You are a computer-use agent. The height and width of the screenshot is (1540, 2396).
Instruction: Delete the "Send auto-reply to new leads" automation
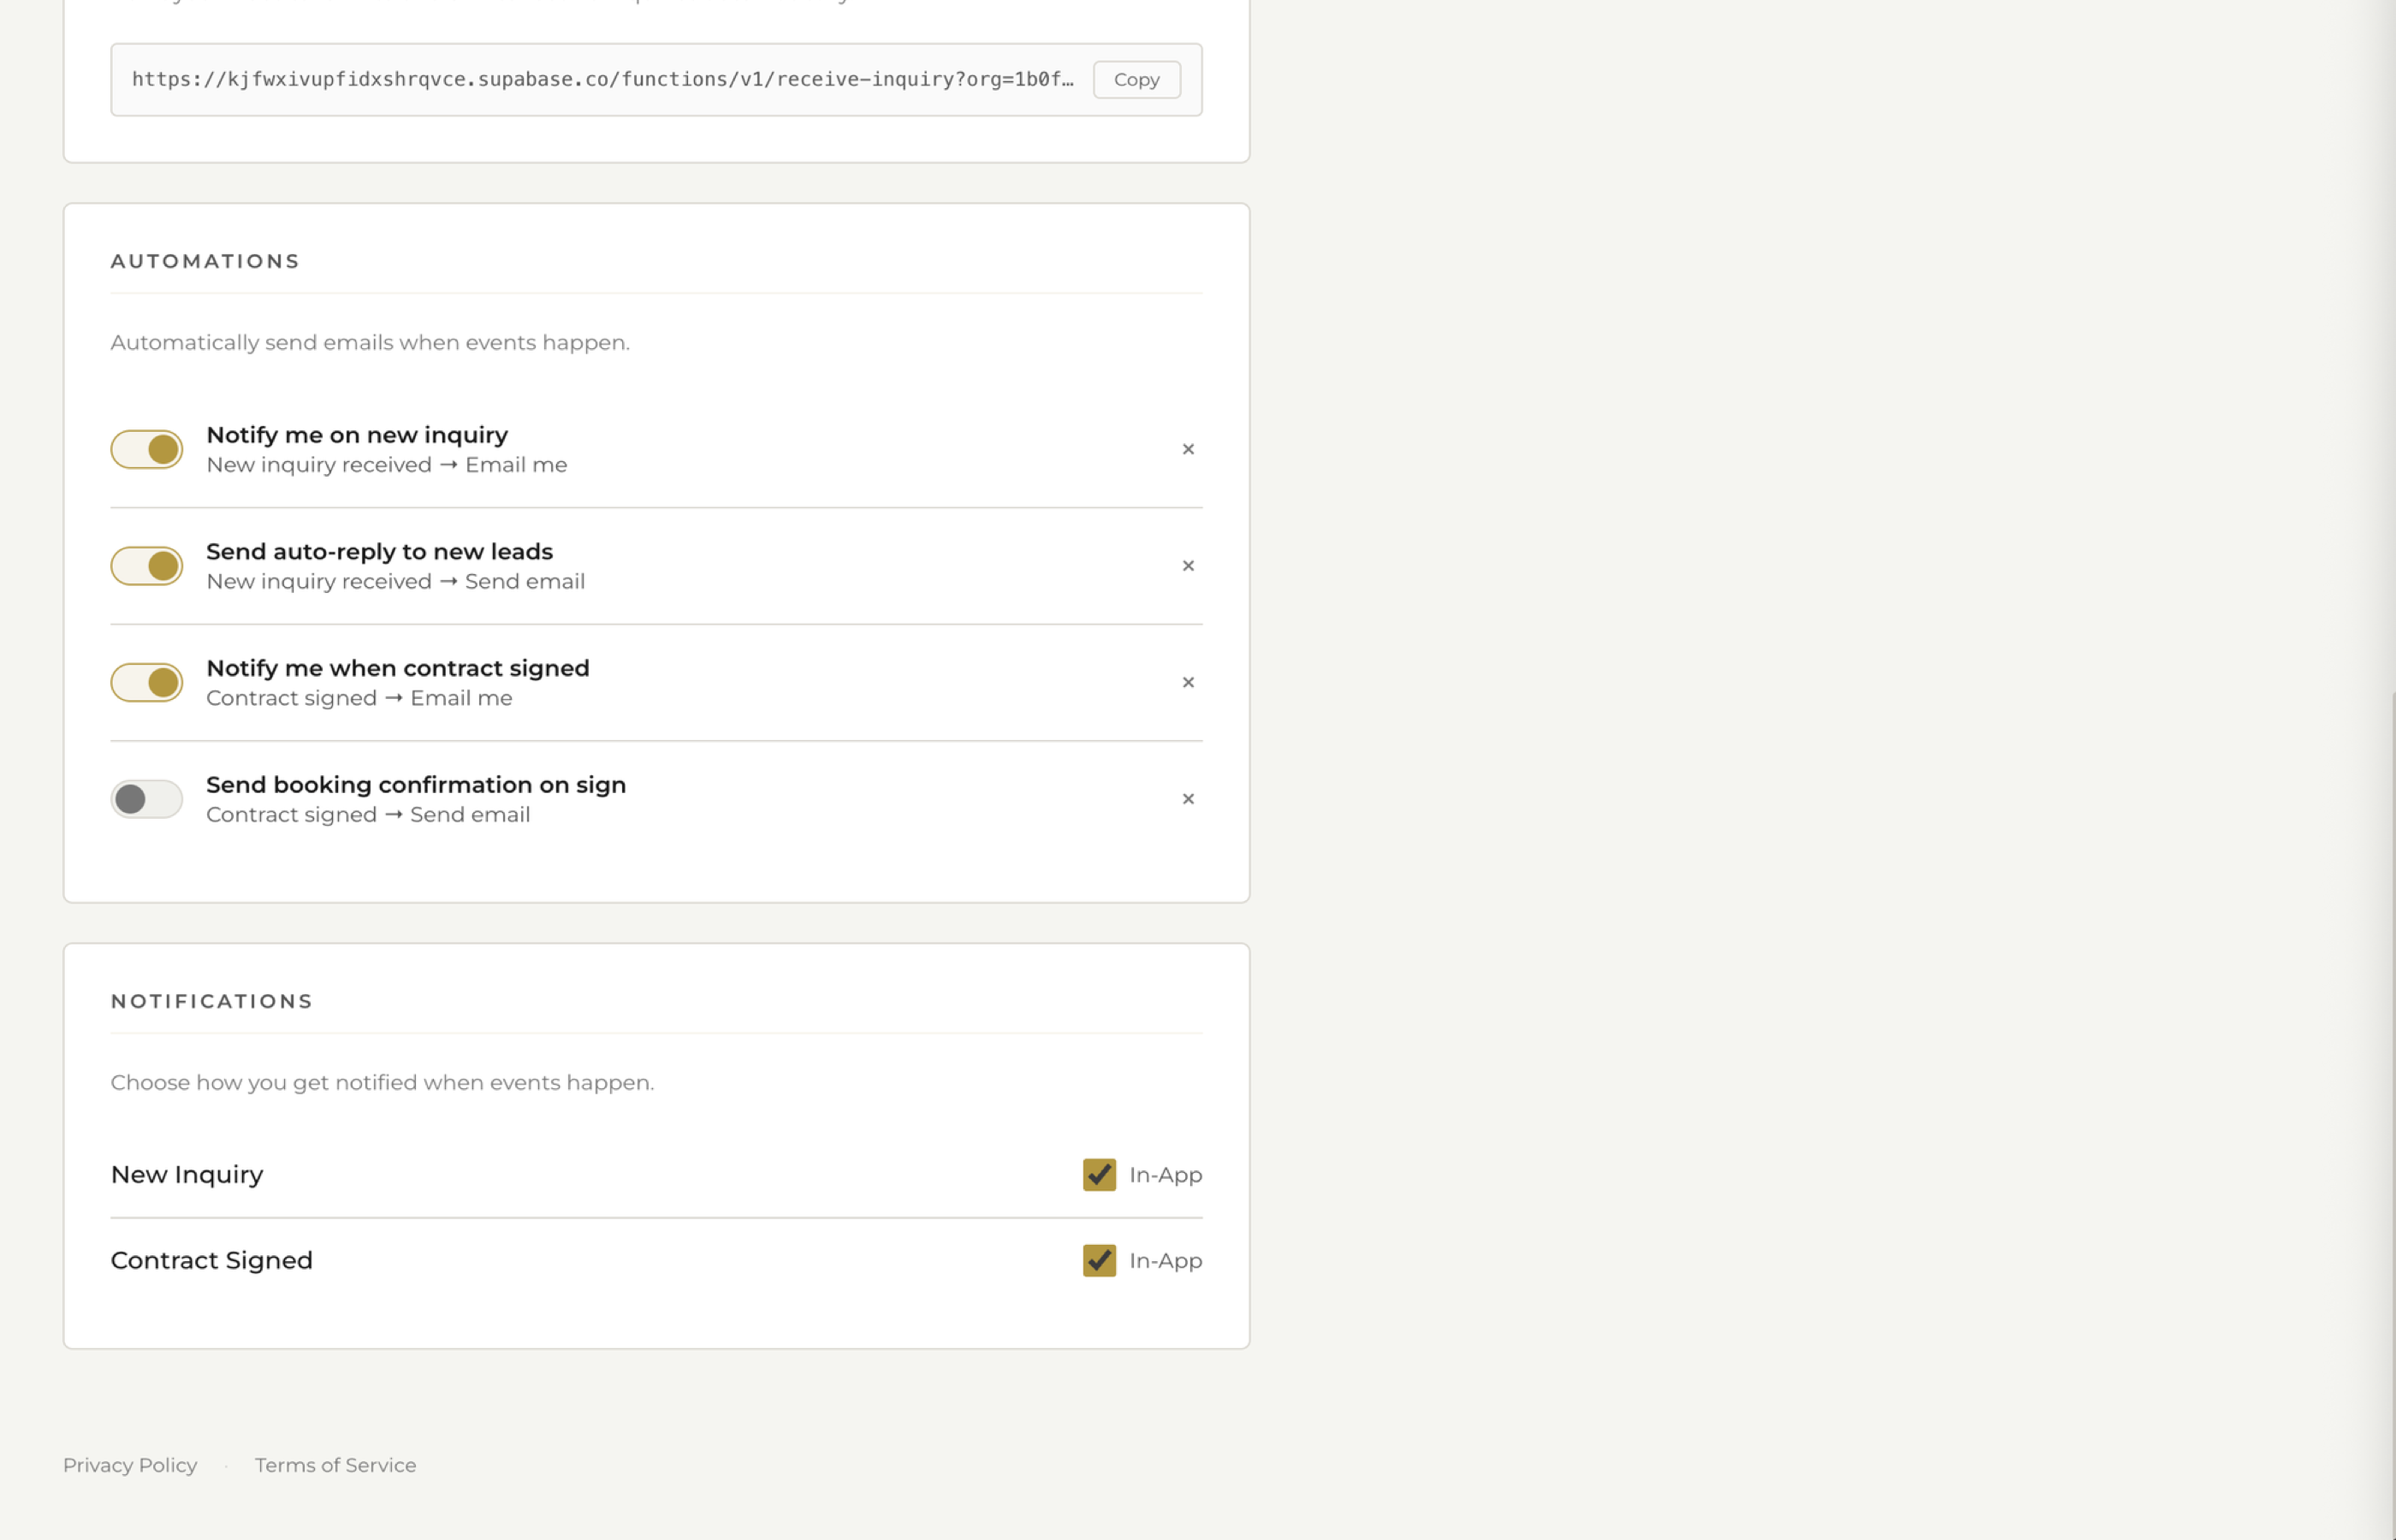click(1188, 565)
